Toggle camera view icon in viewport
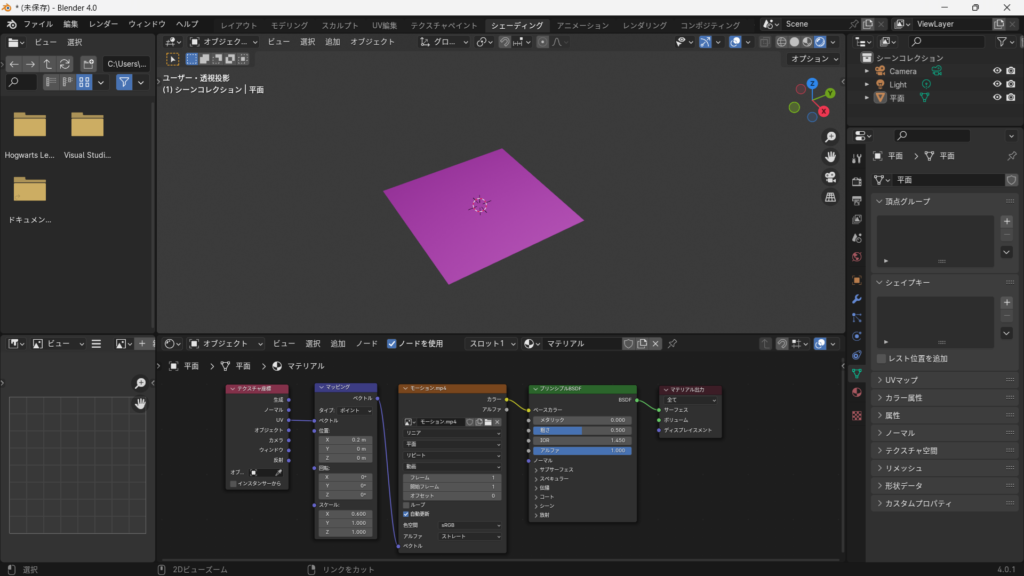Screen dimensions: 1024x576 (x=830, y=177)
